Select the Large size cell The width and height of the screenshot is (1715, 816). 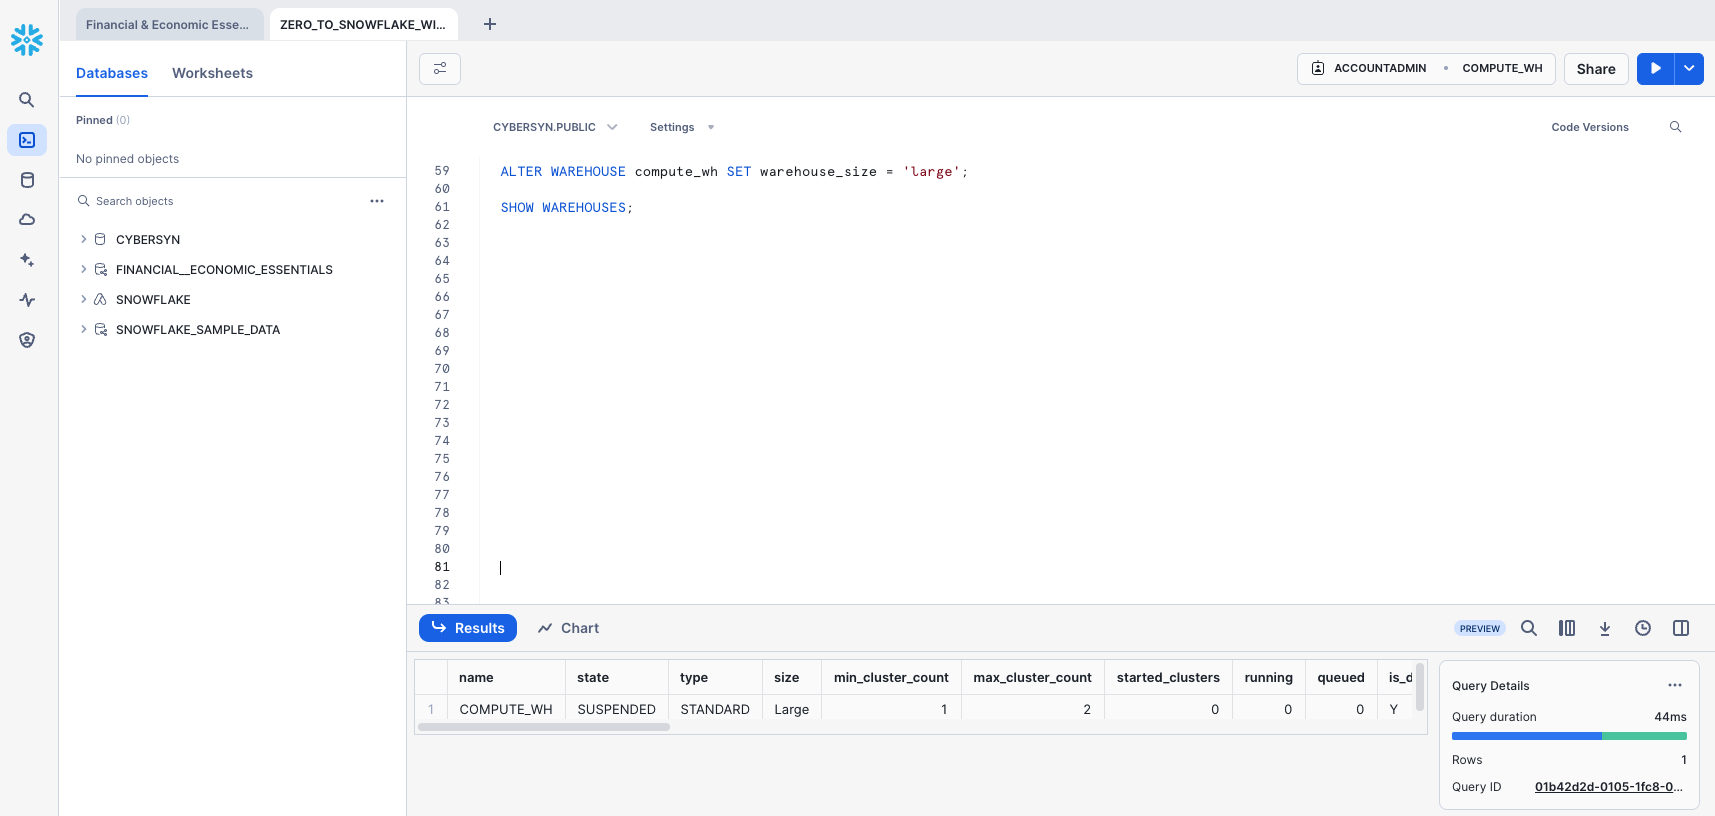(791, 709)
